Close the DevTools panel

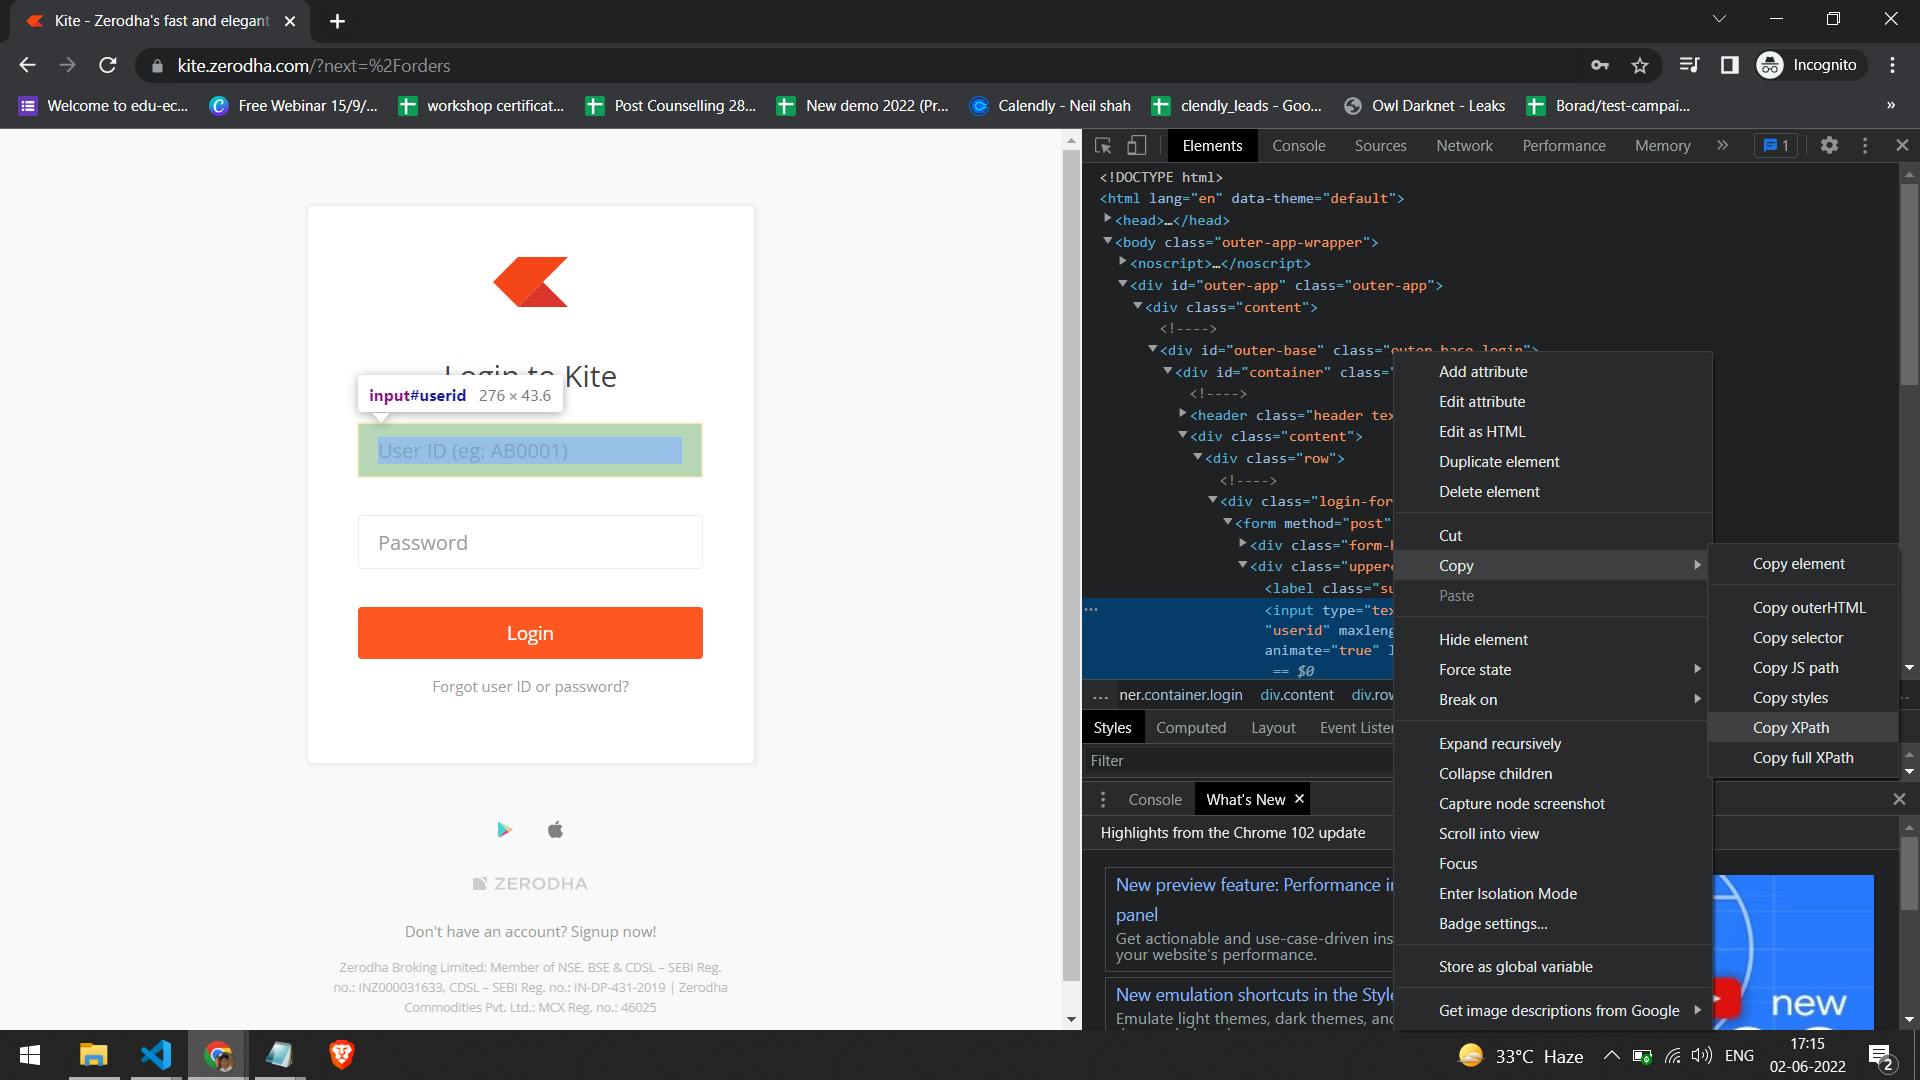(x=1902, y=145)
